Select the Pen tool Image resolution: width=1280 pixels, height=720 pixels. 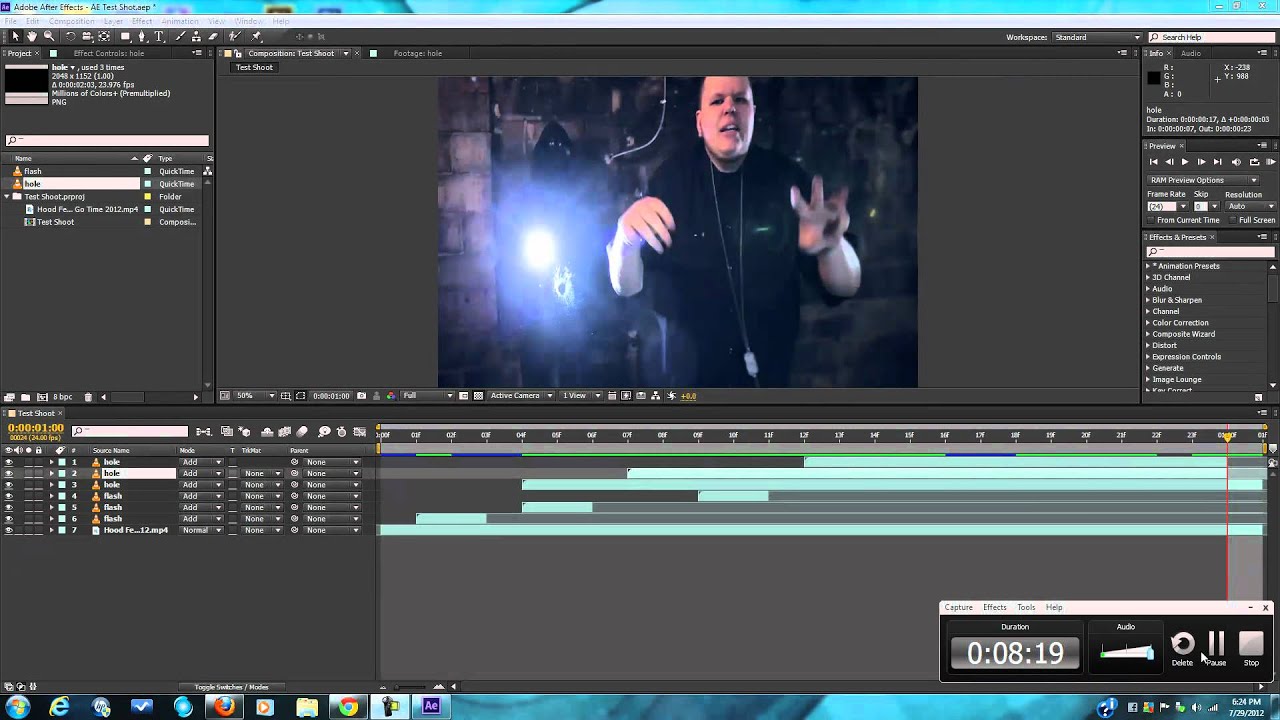[x=142, y=36]
